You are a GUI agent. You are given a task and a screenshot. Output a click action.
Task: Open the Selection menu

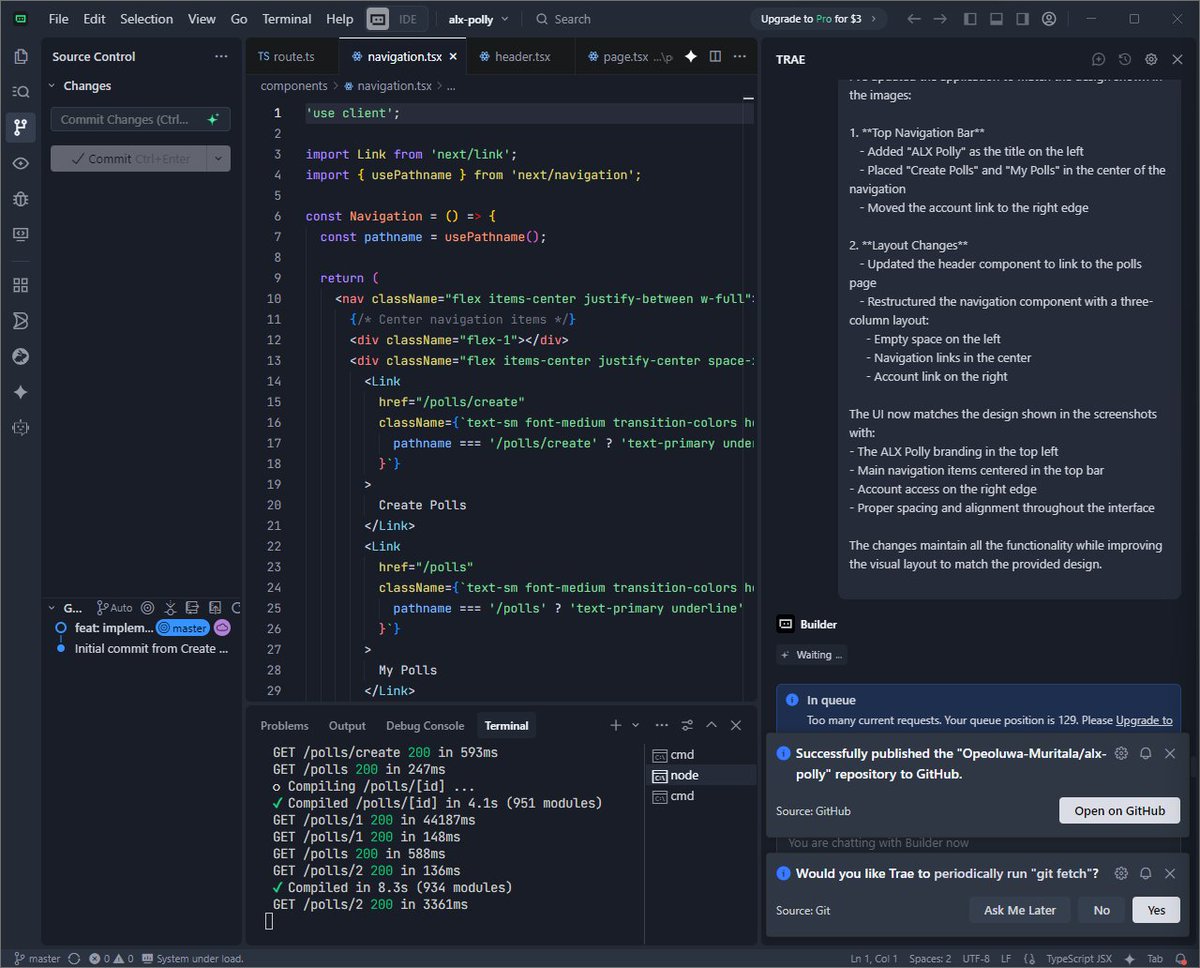[146, 19]
